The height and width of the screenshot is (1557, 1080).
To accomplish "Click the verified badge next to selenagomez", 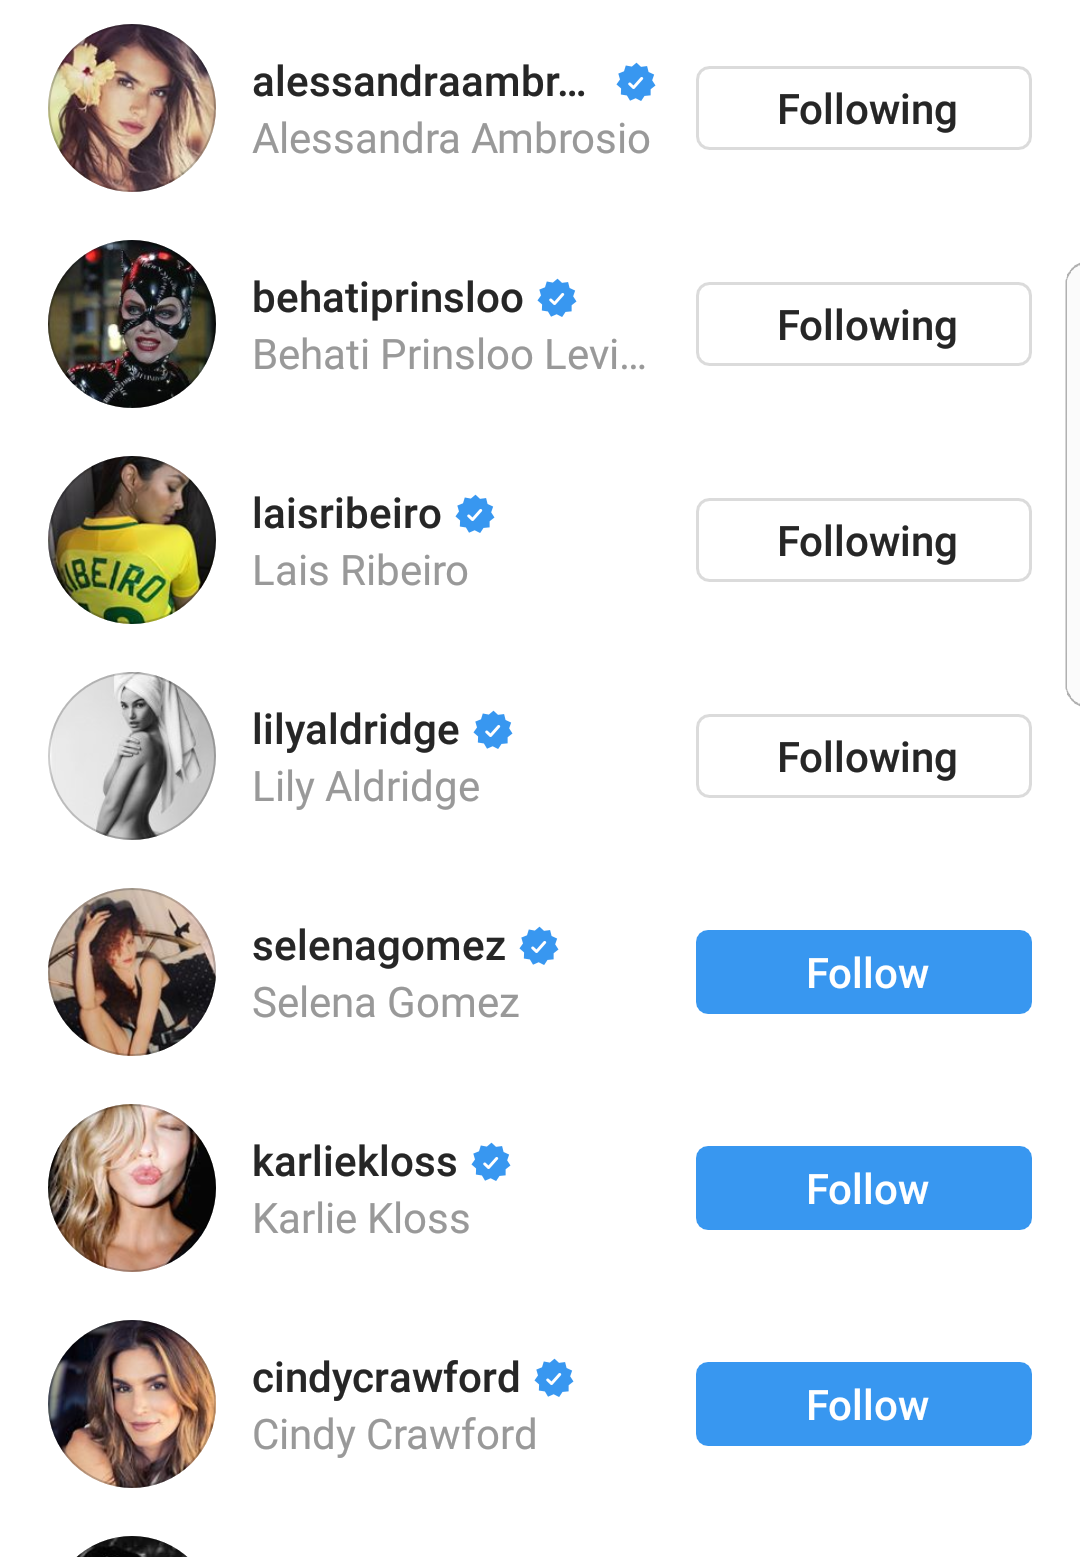I will click(538, 945).
